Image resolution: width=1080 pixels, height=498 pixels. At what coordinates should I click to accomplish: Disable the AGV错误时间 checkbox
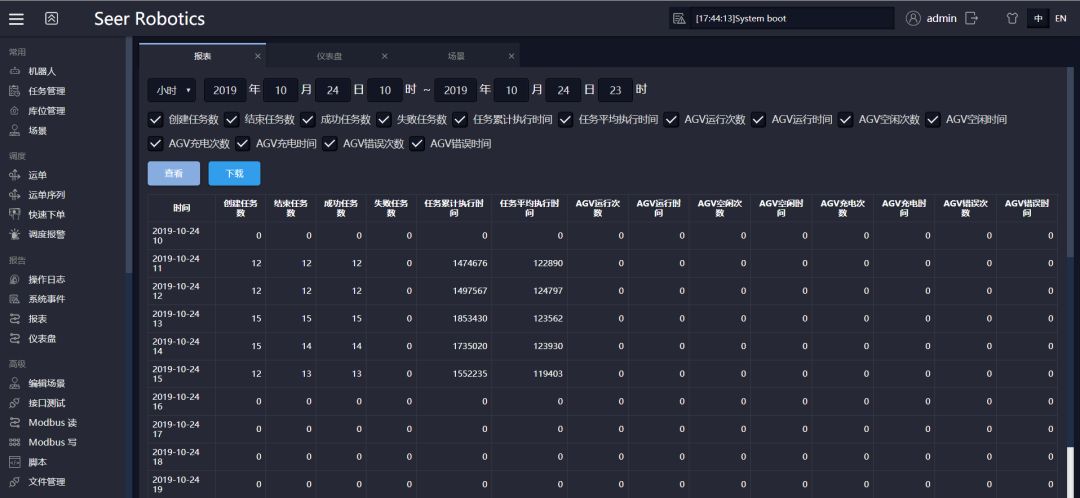click(417, 143)
